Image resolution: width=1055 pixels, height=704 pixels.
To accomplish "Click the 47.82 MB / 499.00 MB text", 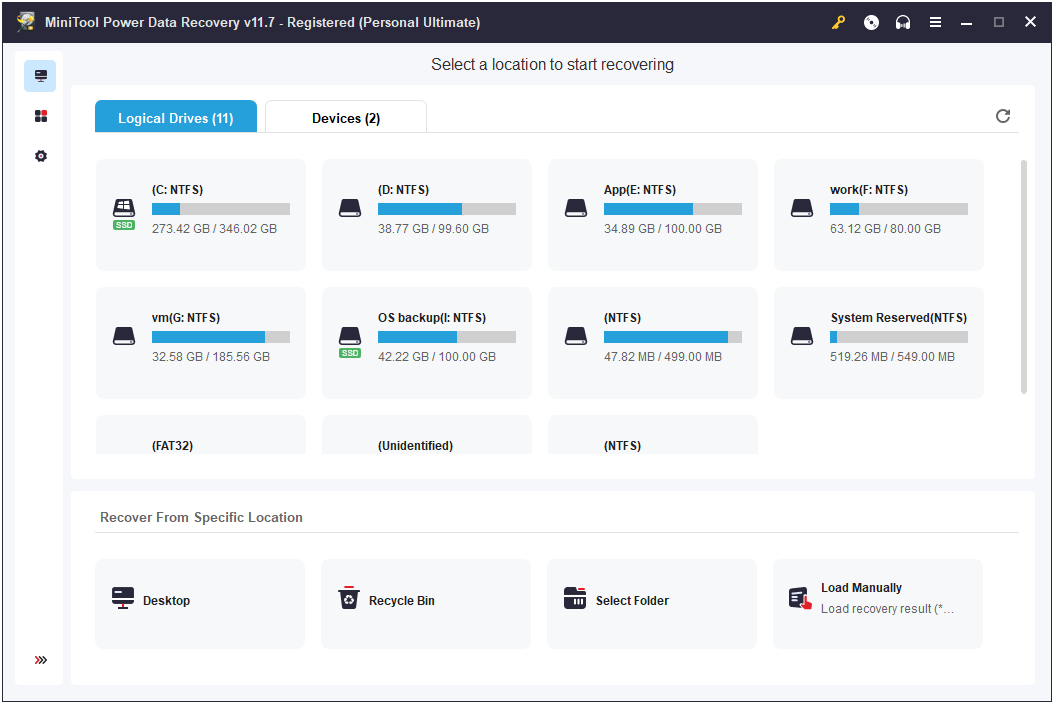I will (663, 357).
